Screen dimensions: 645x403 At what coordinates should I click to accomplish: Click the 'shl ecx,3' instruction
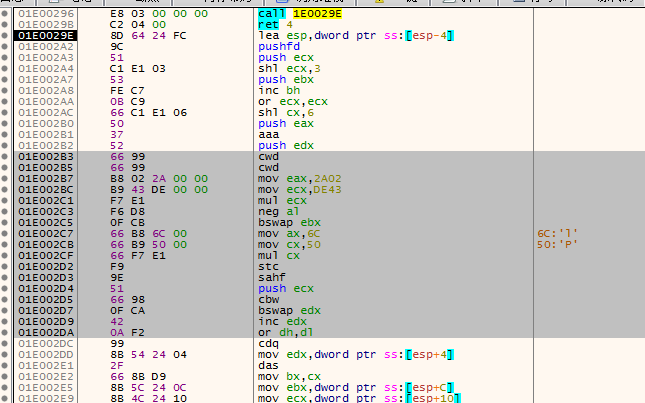[x=289, y=69]
